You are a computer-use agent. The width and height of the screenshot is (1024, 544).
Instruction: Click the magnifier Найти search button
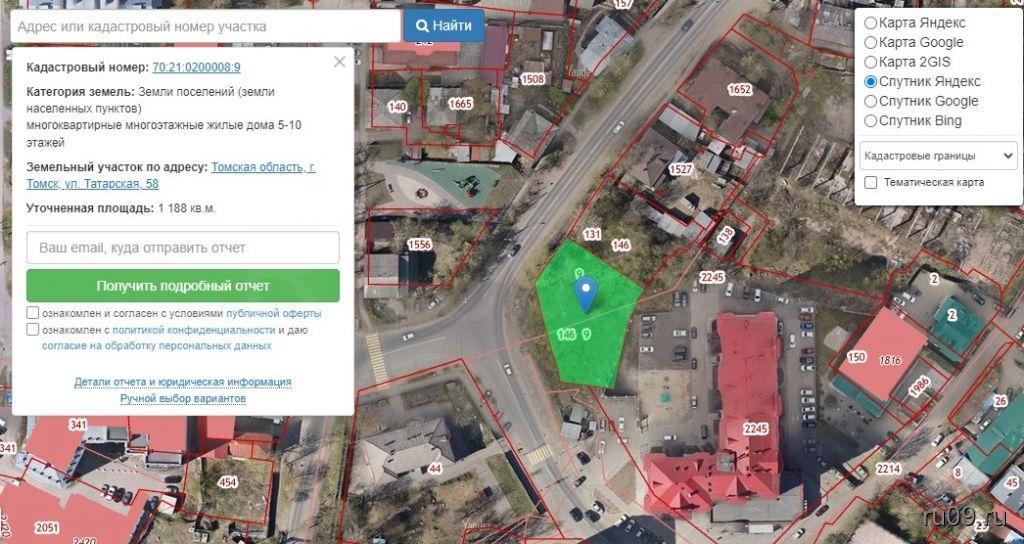(443, 26)
